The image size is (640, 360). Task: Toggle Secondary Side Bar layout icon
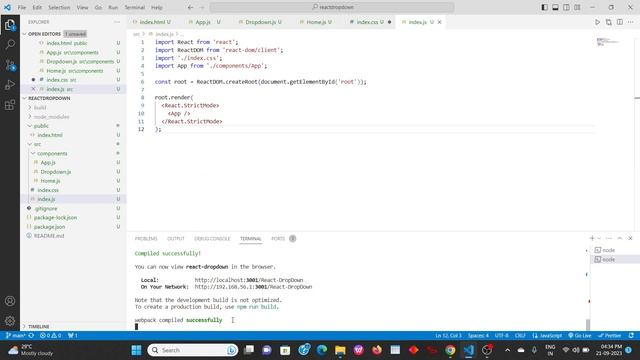[567, 7]
